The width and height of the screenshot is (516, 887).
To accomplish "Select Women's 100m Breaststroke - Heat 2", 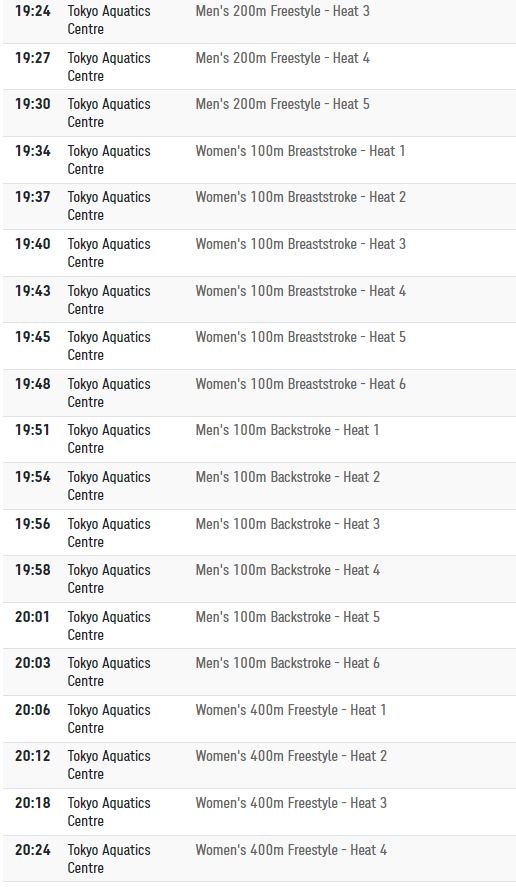I will coord(300,197).
